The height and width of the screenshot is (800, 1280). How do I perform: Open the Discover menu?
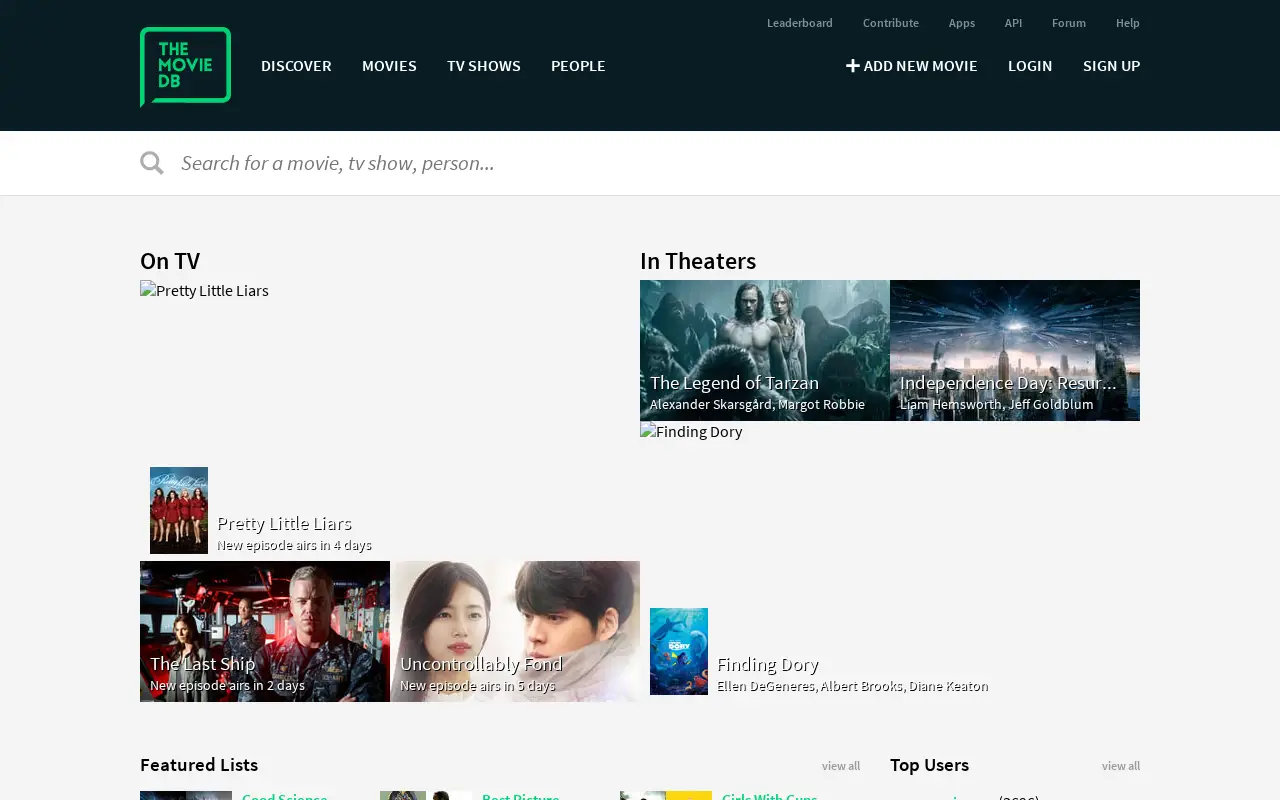tap(296, 66)
